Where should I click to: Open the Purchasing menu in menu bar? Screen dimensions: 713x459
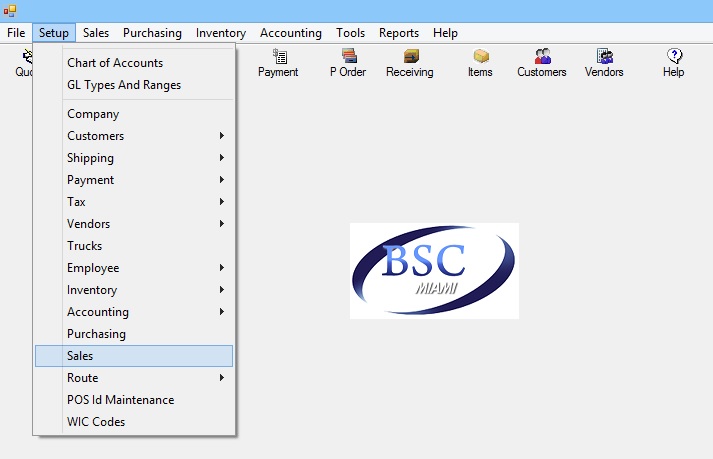[x=152, y=33]
